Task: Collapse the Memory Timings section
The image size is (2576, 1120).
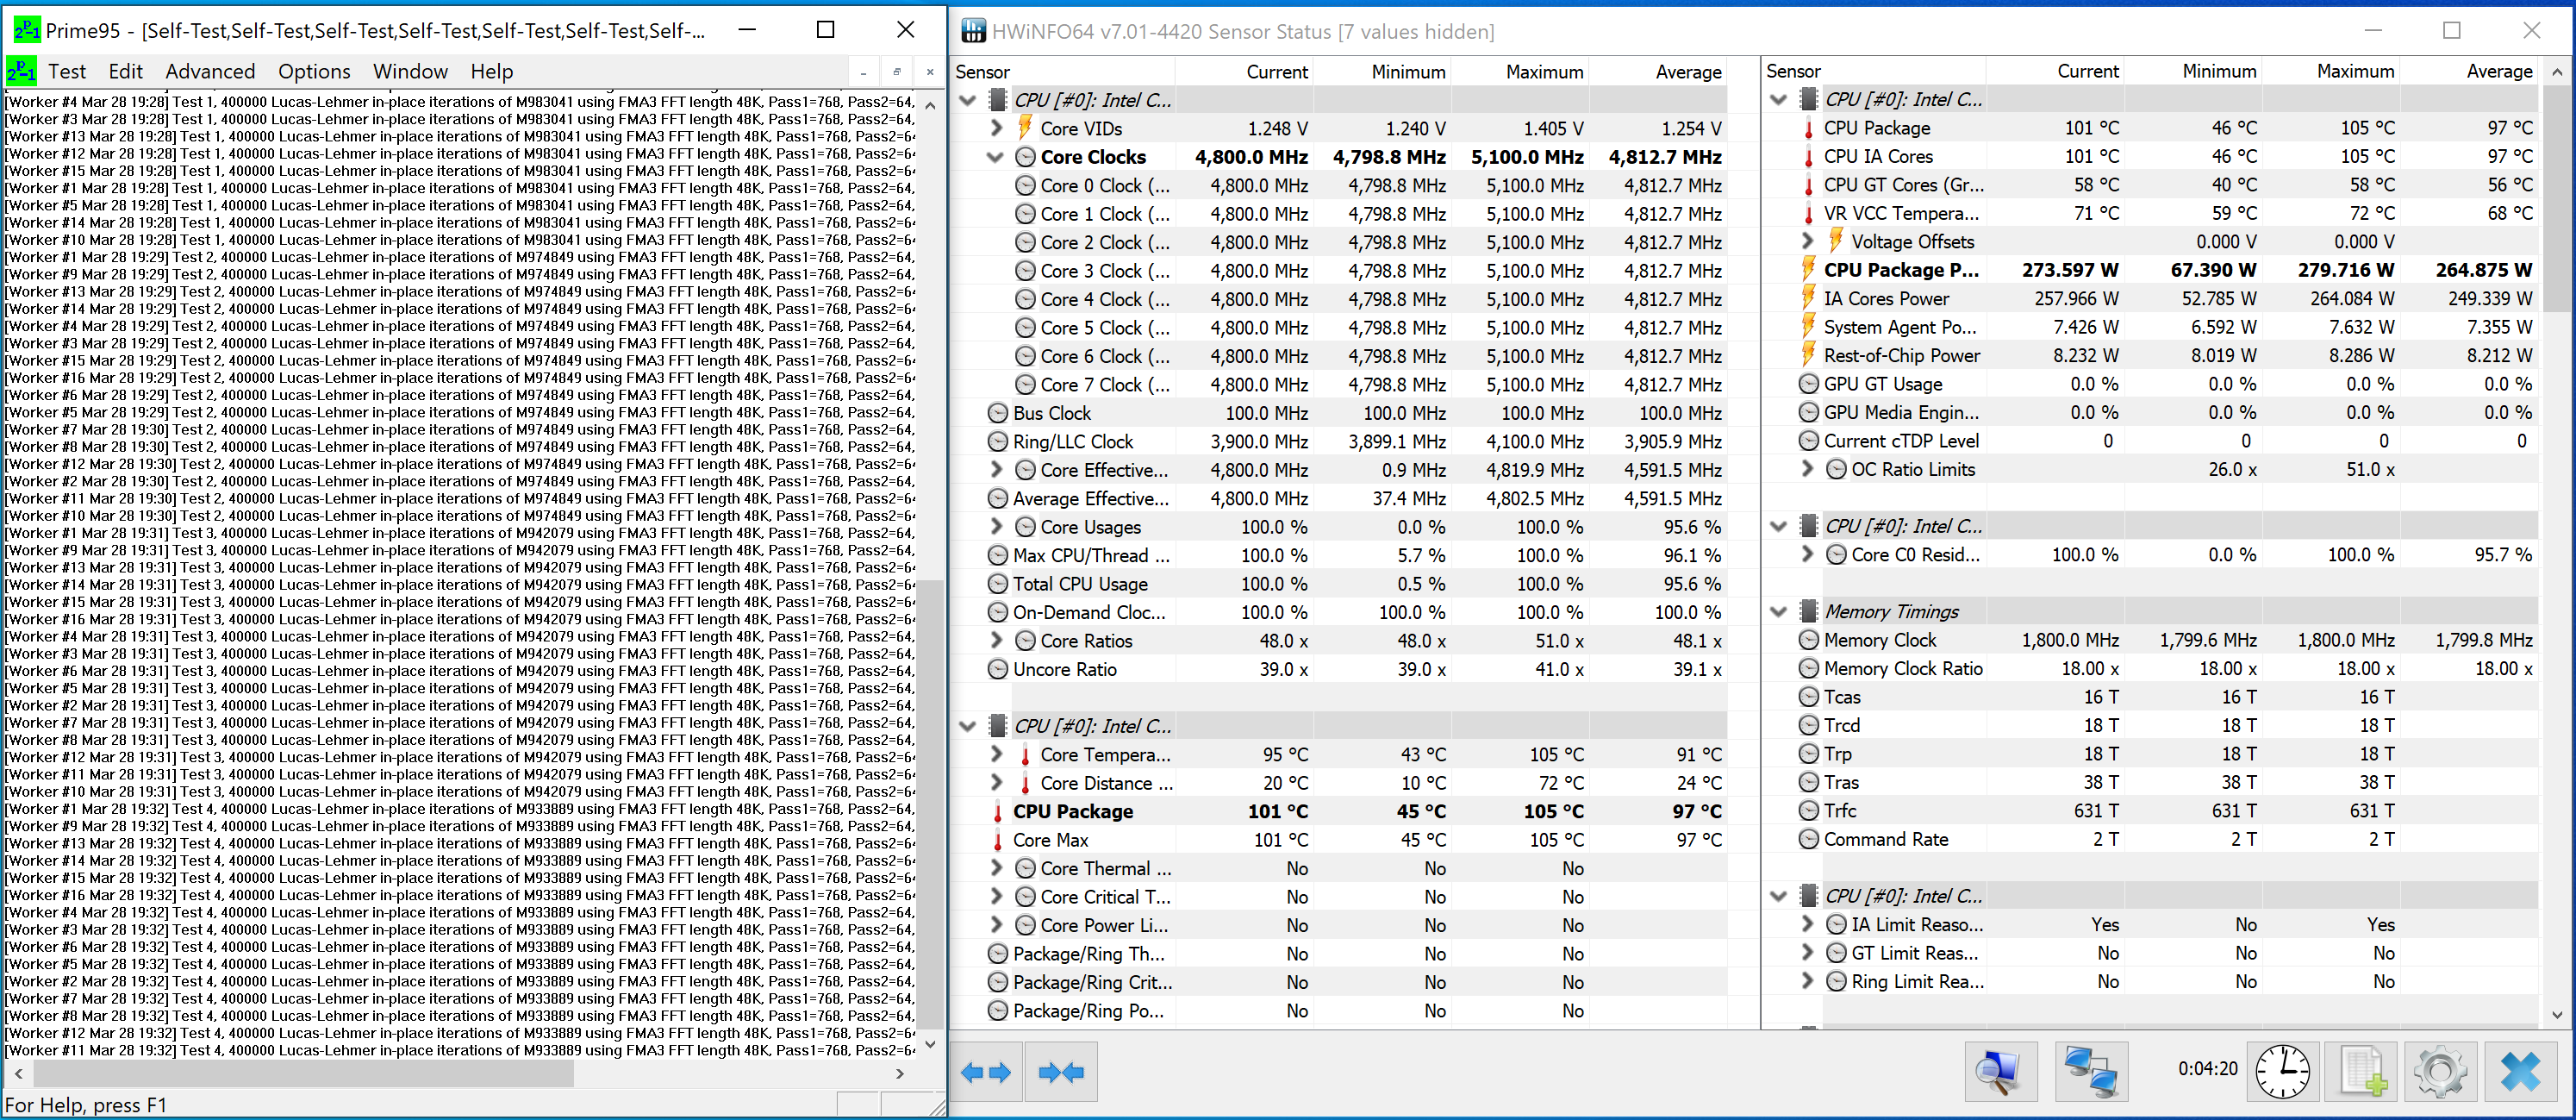Action: click(x=1778, y=612)
